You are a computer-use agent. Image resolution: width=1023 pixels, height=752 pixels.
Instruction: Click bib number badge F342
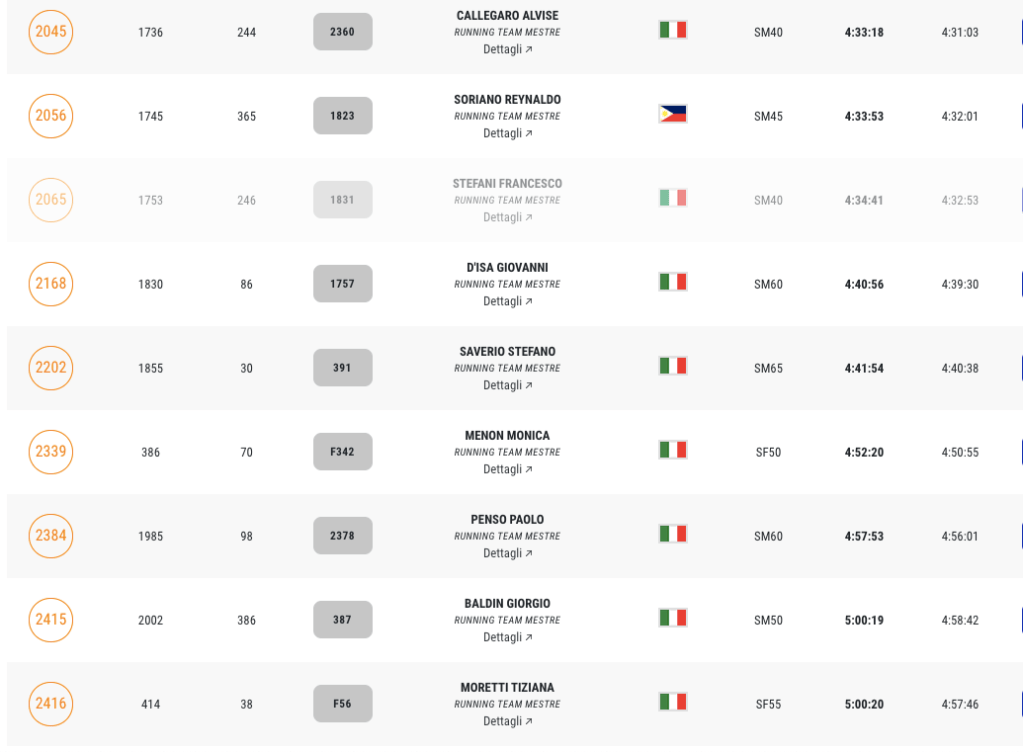342,452
